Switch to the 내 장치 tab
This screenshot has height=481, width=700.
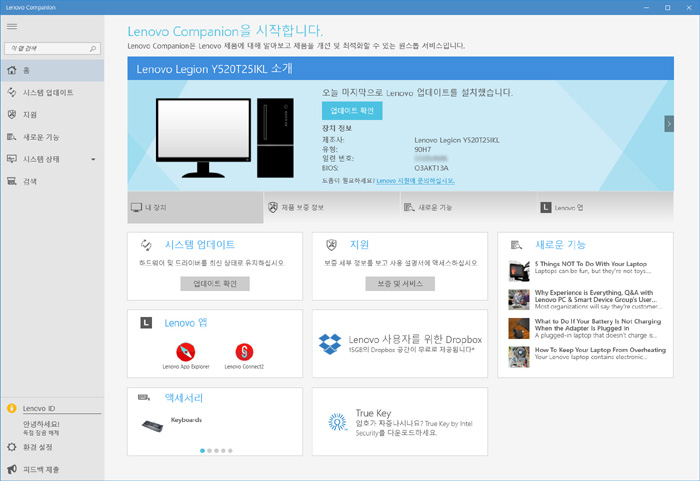(196, 208)
